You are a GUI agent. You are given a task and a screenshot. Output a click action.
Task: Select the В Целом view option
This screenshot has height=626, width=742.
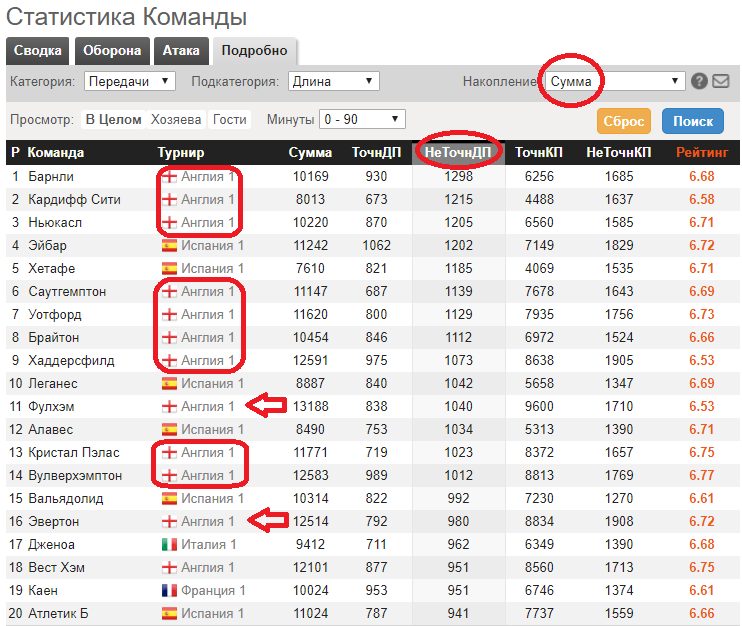pos(113,120)
